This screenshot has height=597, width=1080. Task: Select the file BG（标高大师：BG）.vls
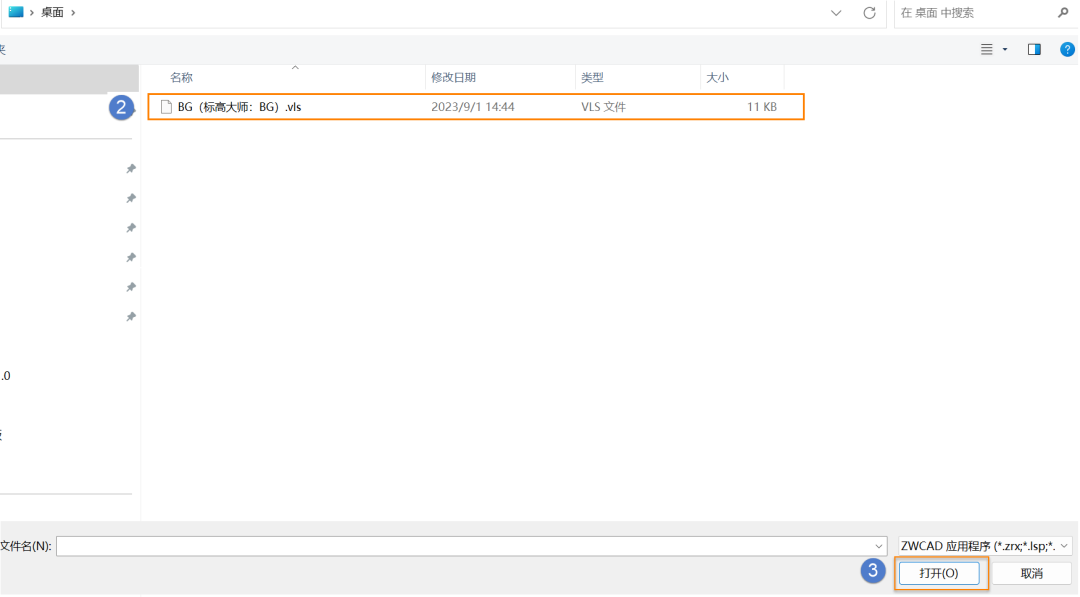[x=476, y=107]
